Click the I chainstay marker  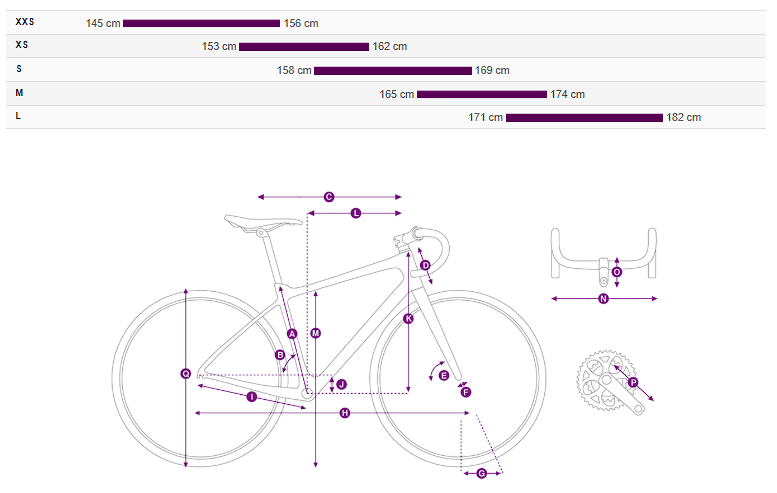(251, 397)
